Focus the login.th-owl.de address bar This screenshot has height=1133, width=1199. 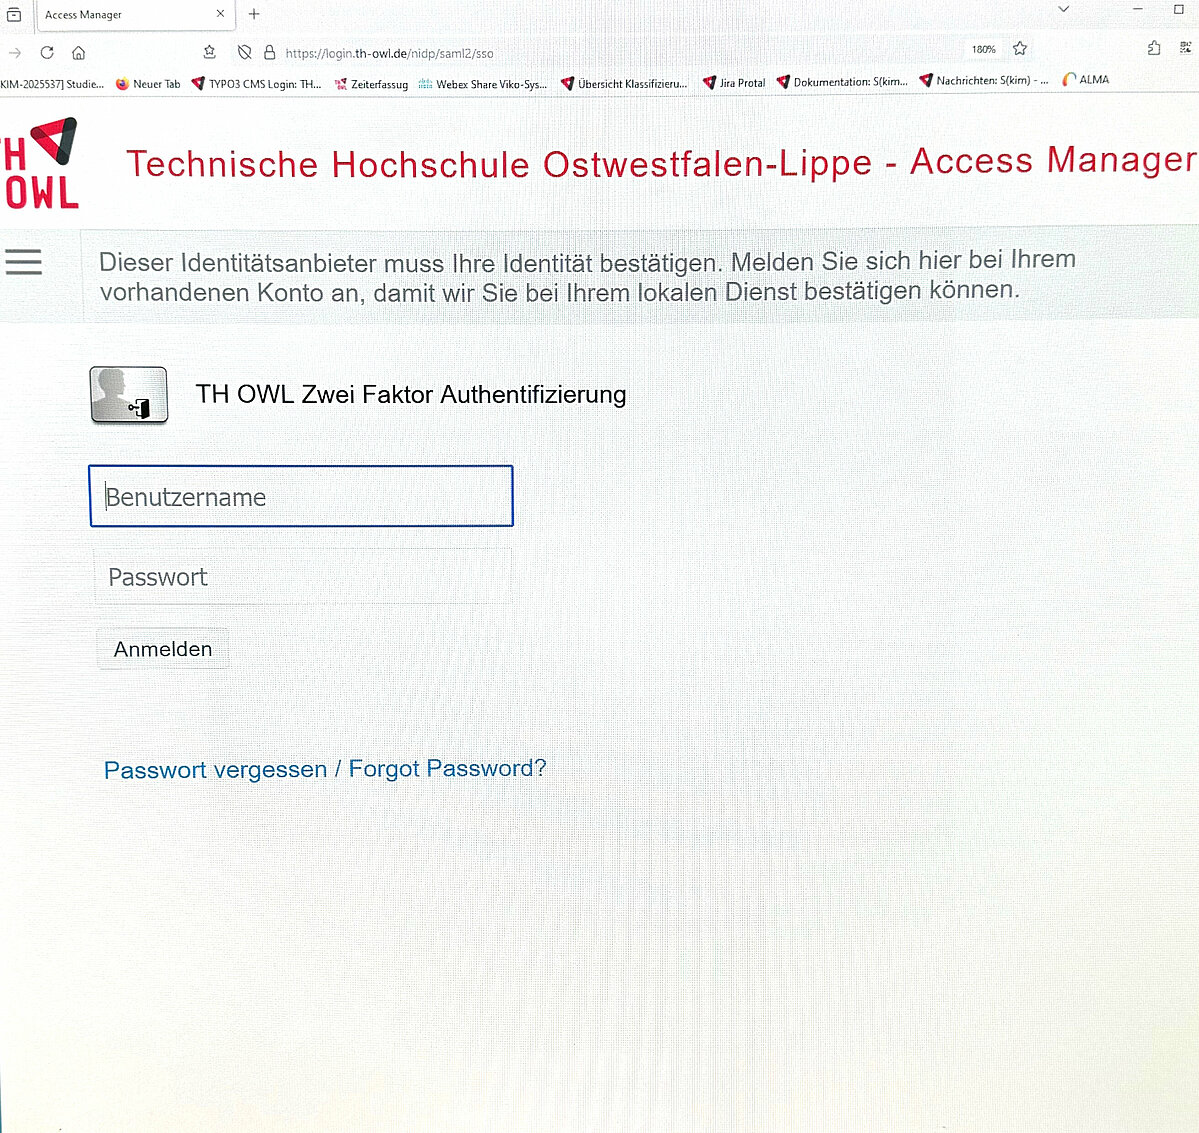389,54
